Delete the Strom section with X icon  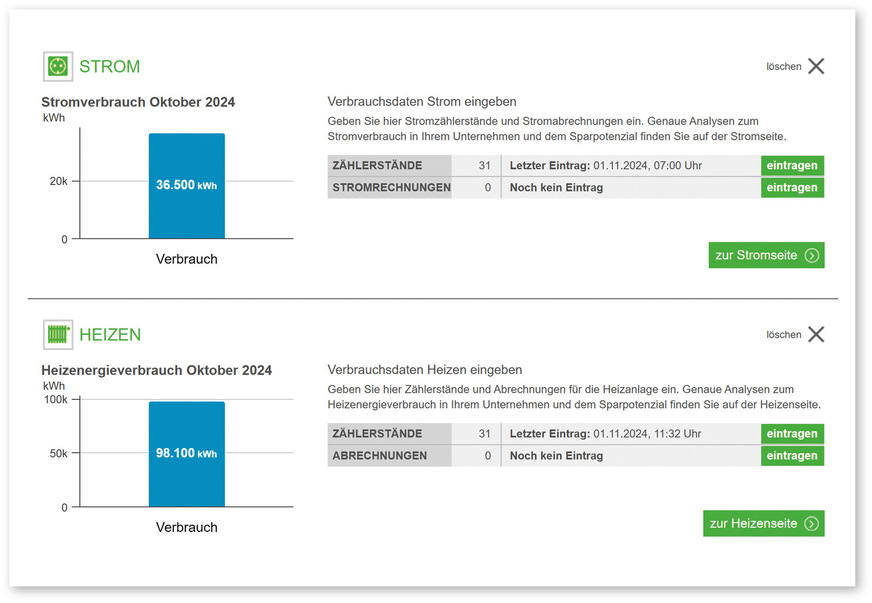click(x=816, y=67)
